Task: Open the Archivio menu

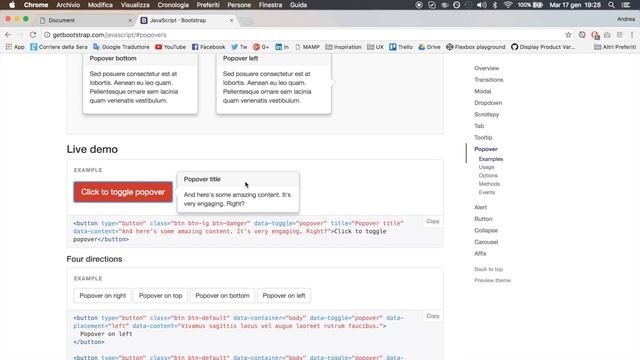Action: point(68,5)
